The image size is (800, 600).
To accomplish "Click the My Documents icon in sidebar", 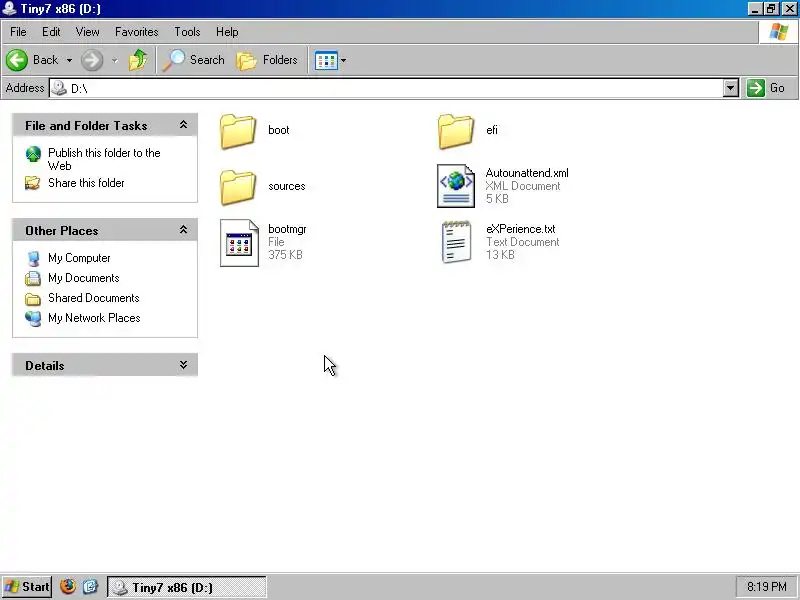I will click(33, 278).
